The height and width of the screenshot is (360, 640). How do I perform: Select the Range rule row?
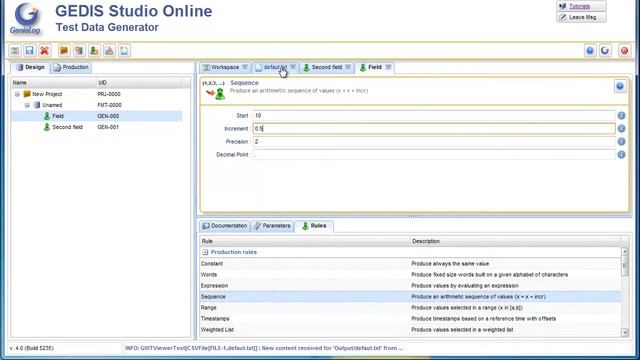[x=410, y=308]
